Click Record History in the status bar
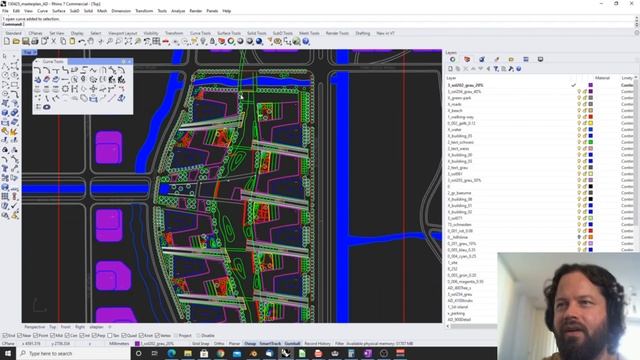This screenshot has width=640, height=360. (317, 344)
